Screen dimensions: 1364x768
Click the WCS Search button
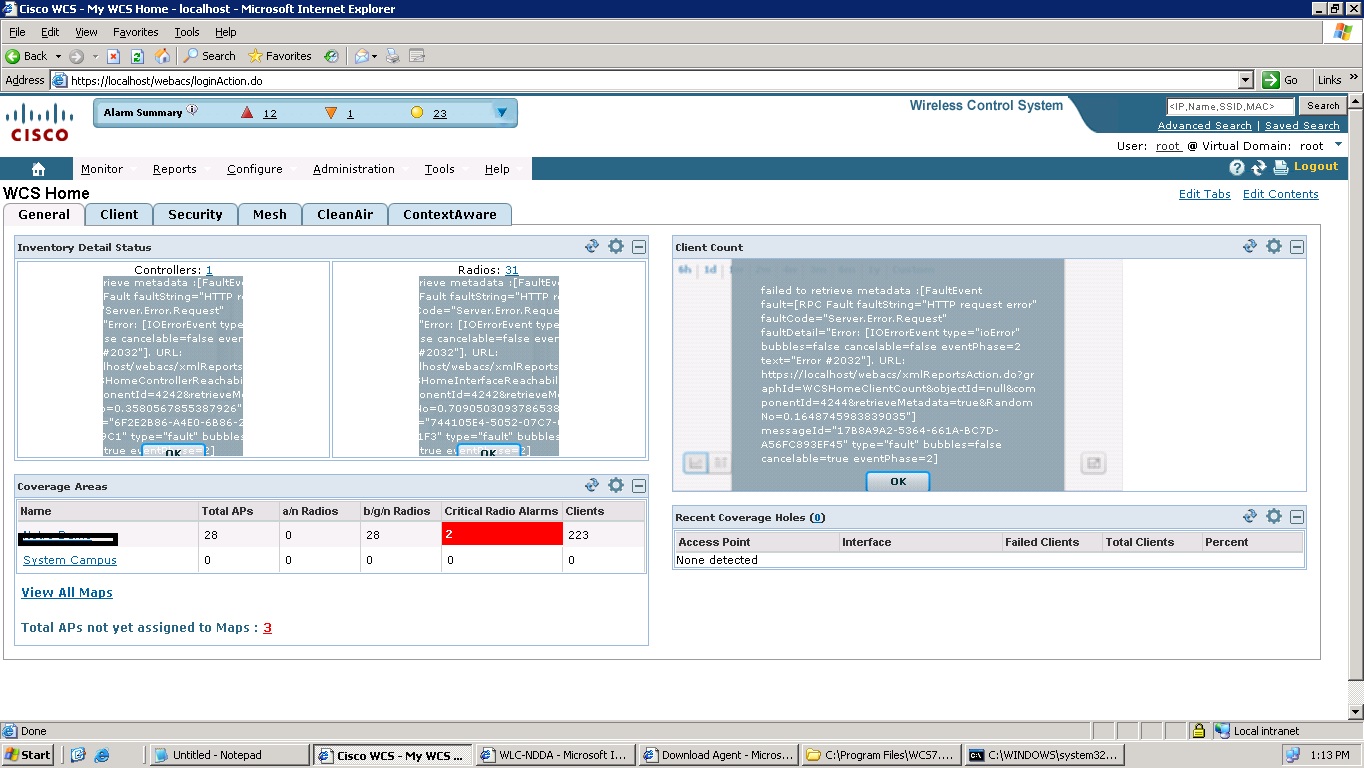(x=1324, y=106)
